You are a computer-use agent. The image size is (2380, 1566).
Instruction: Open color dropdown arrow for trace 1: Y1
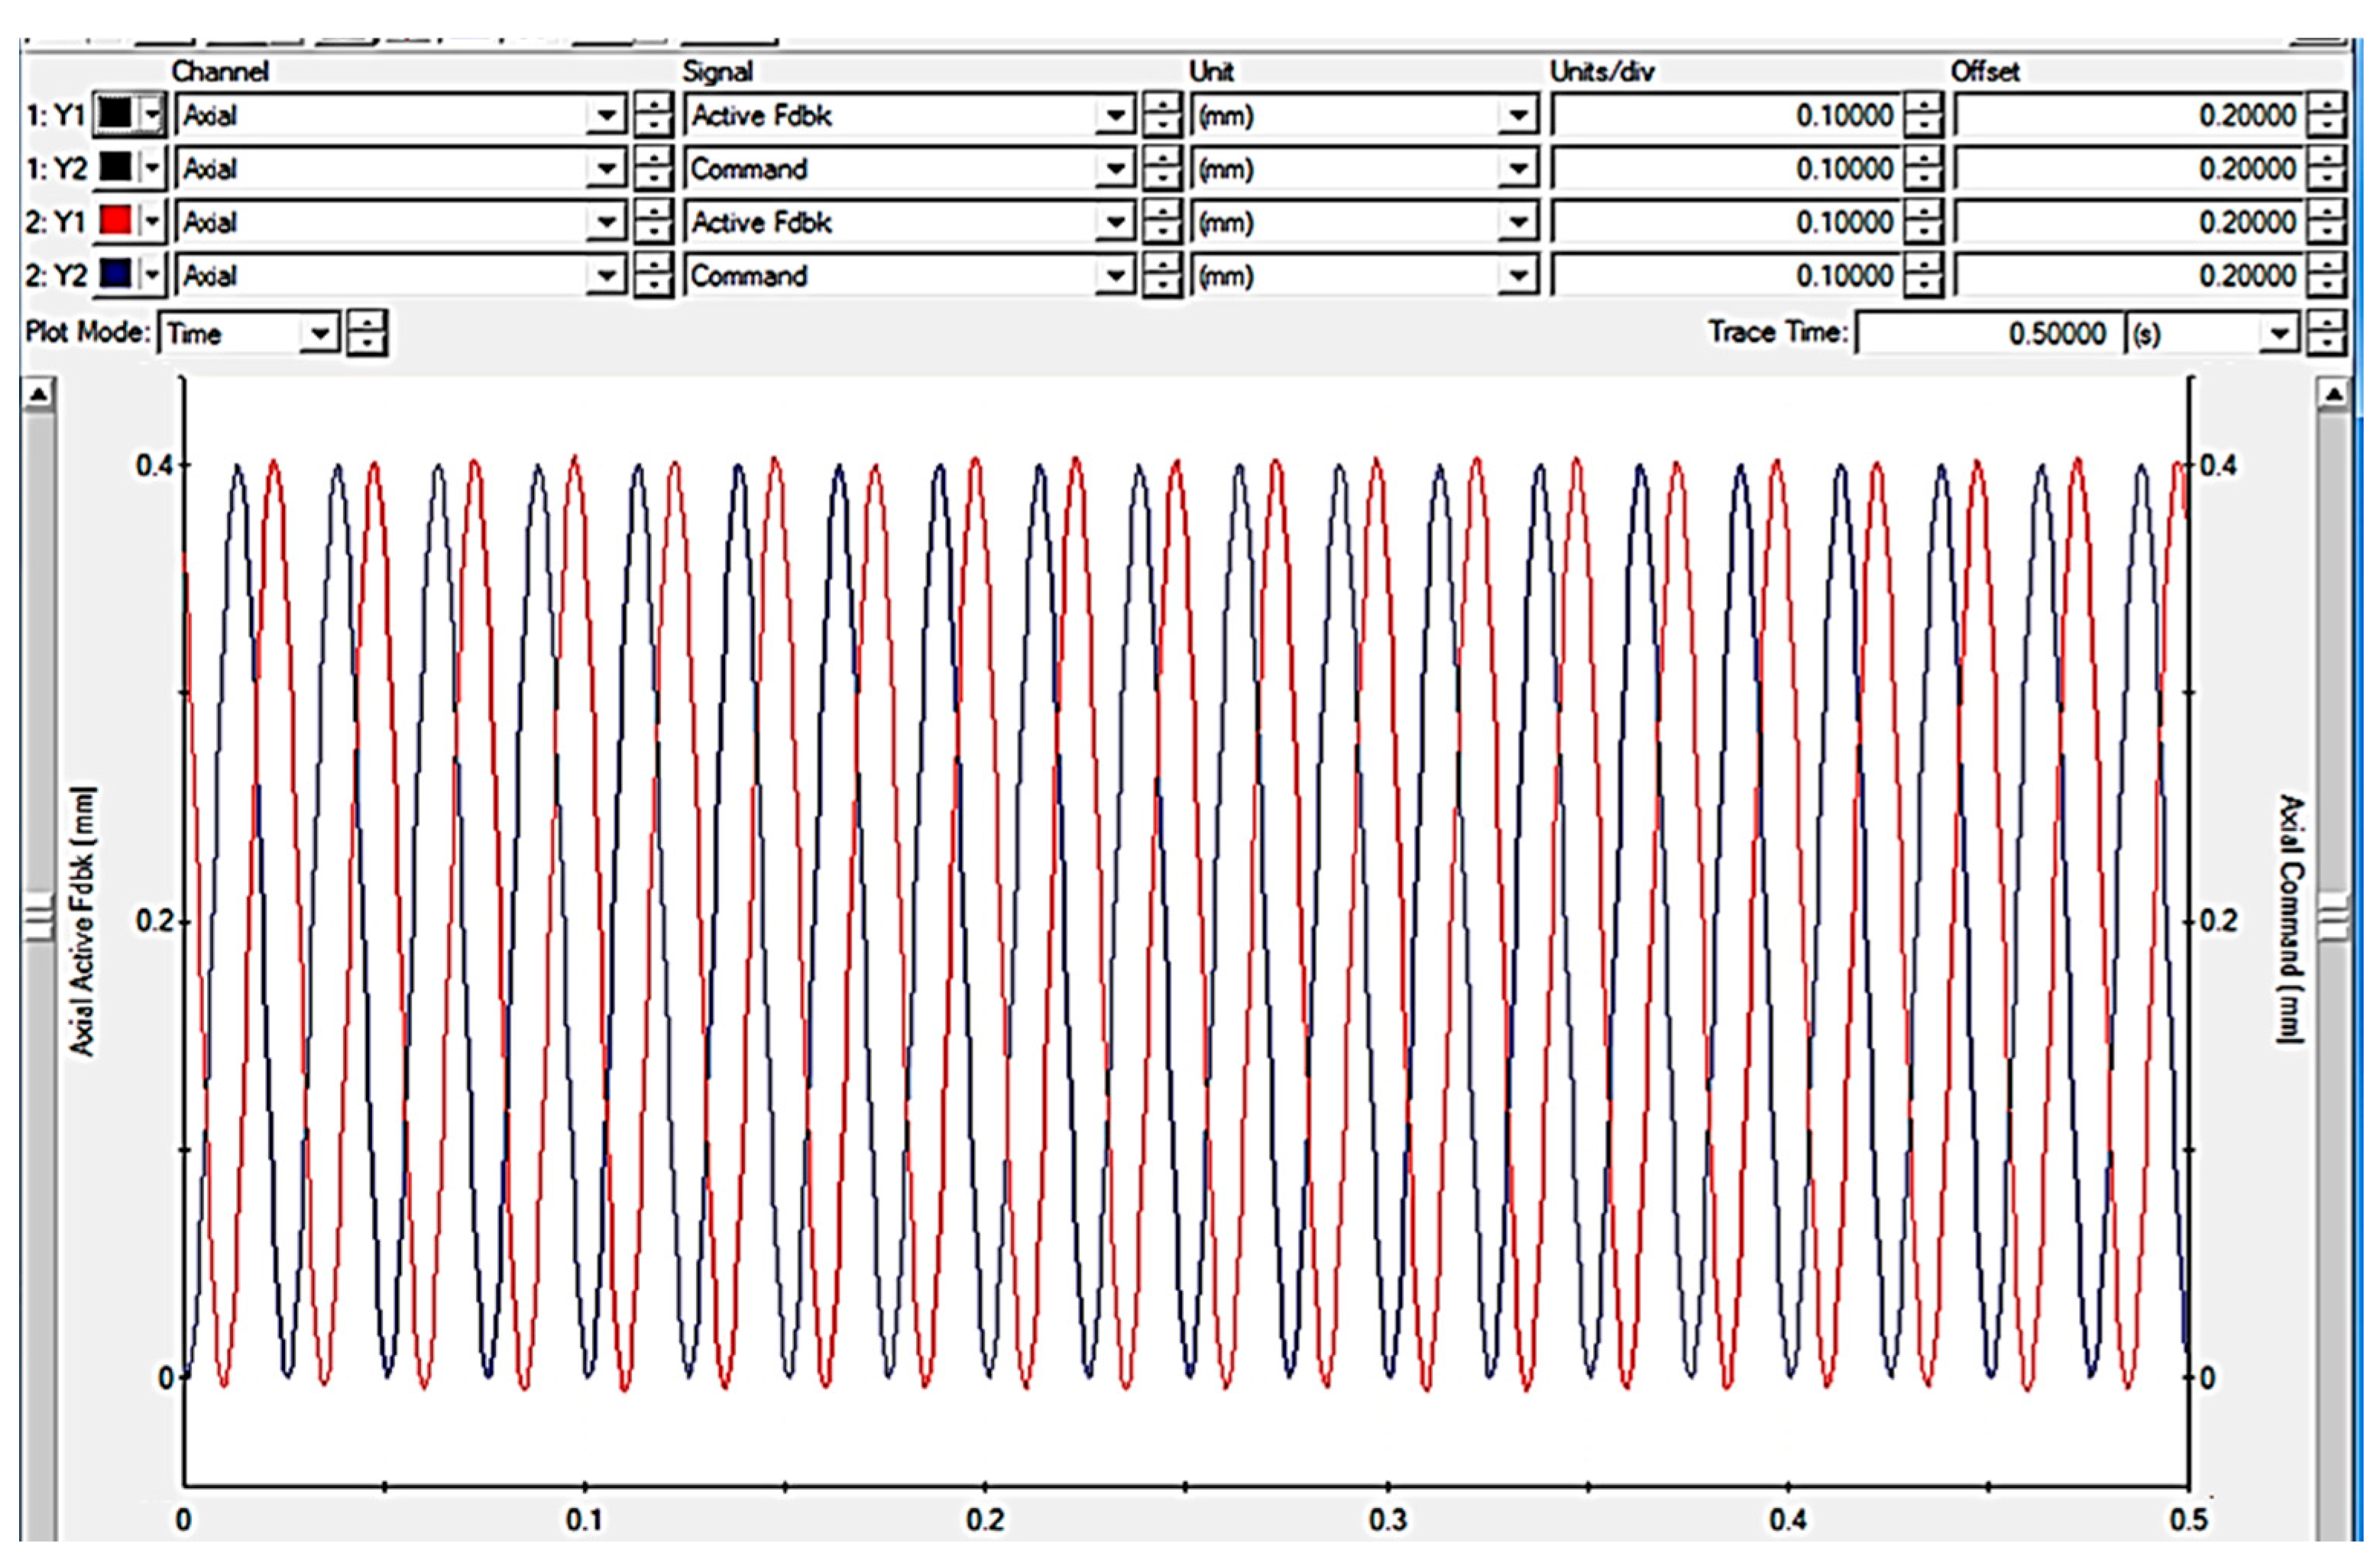[x=152, y=115]
